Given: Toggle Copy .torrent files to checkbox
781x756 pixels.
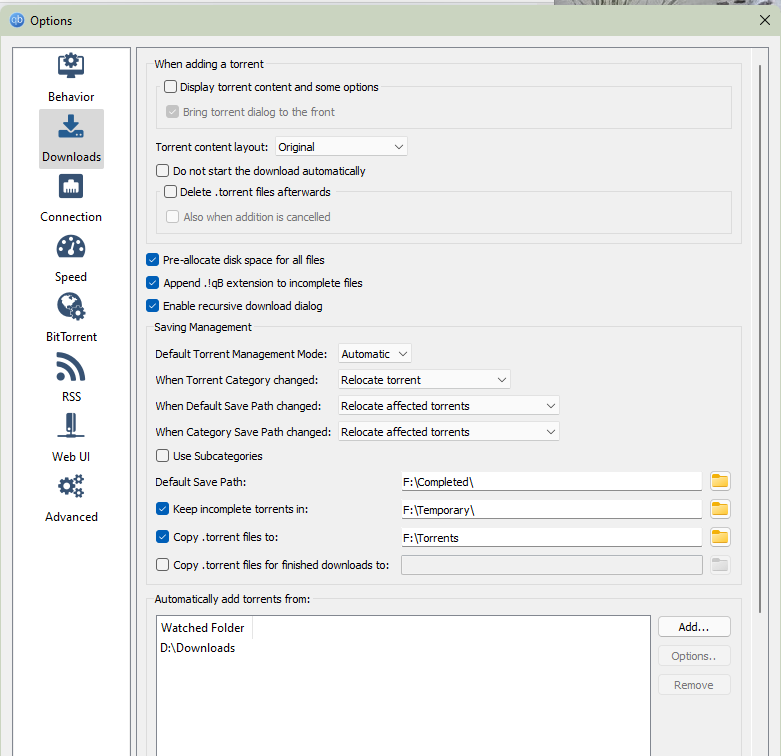Looking at the screenshot, I should click(162, 536).
